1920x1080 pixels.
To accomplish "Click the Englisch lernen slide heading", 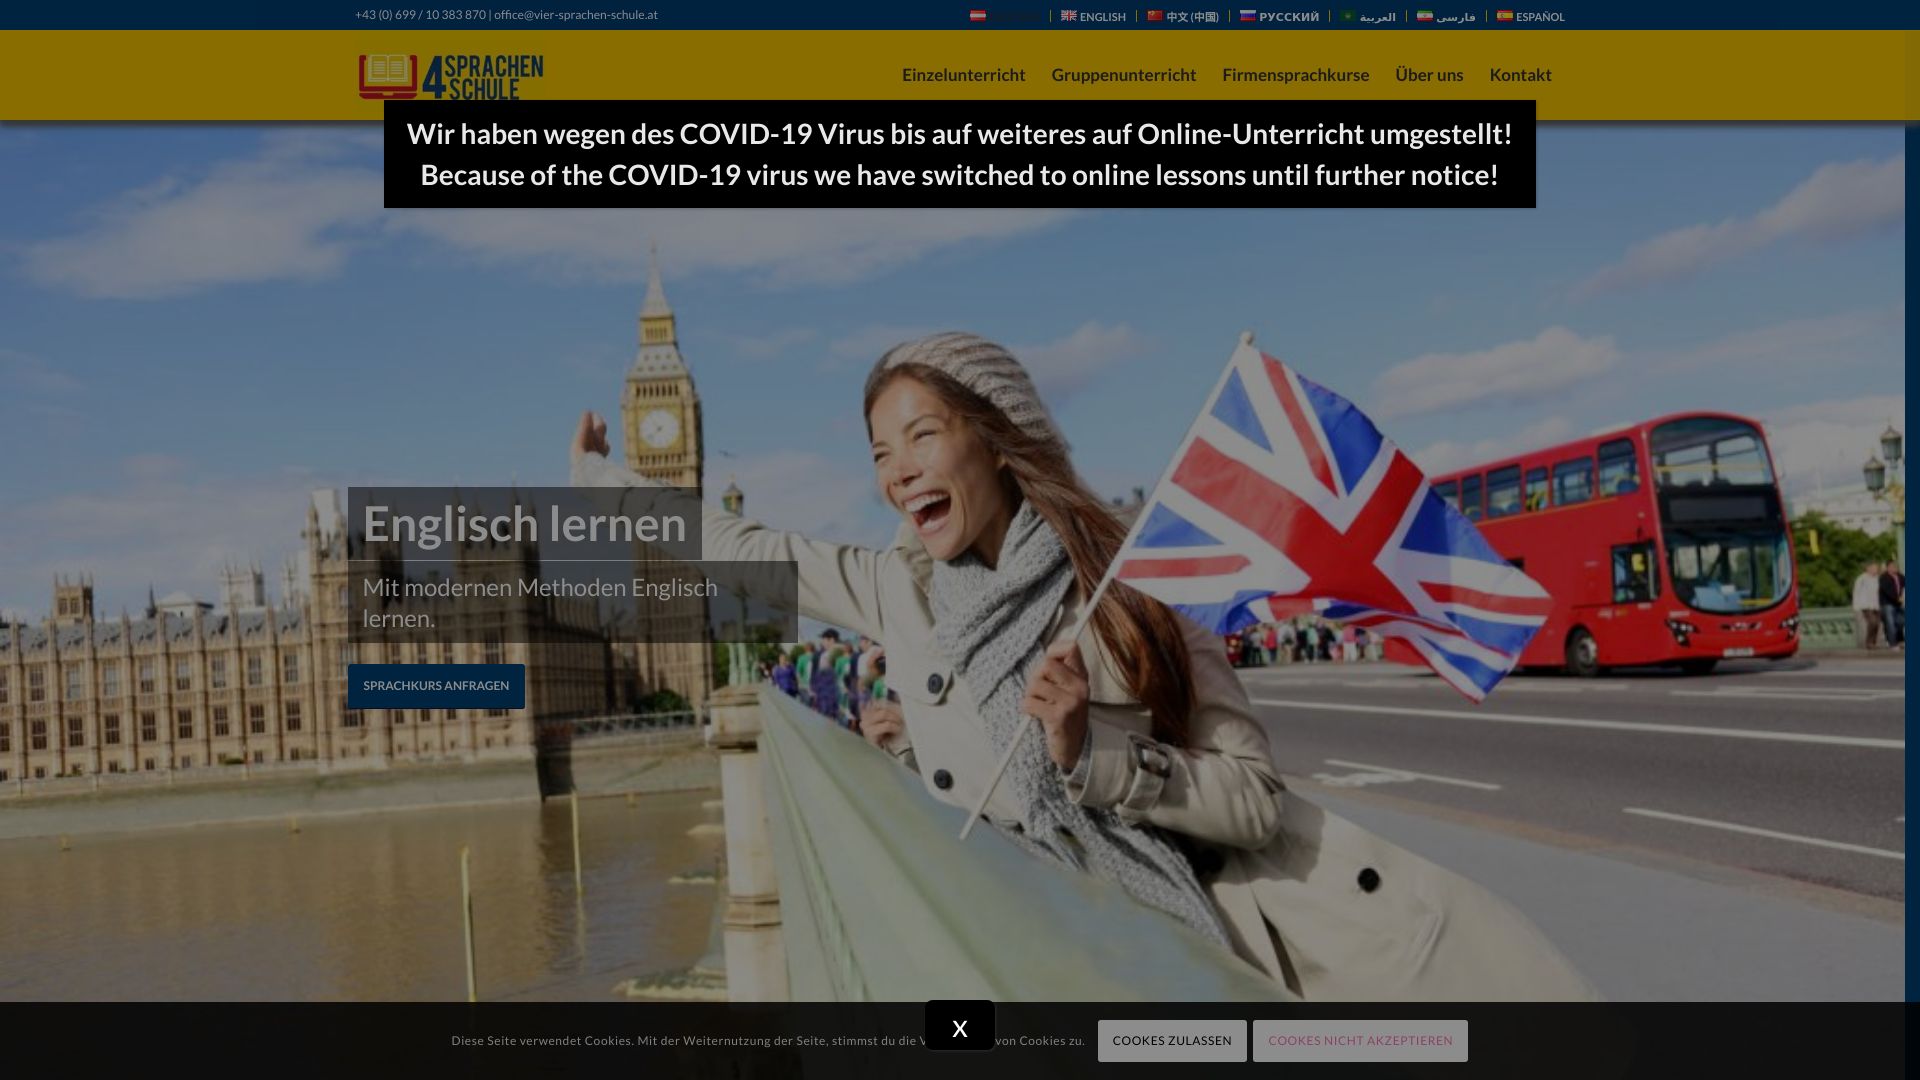I will (524, 524).
